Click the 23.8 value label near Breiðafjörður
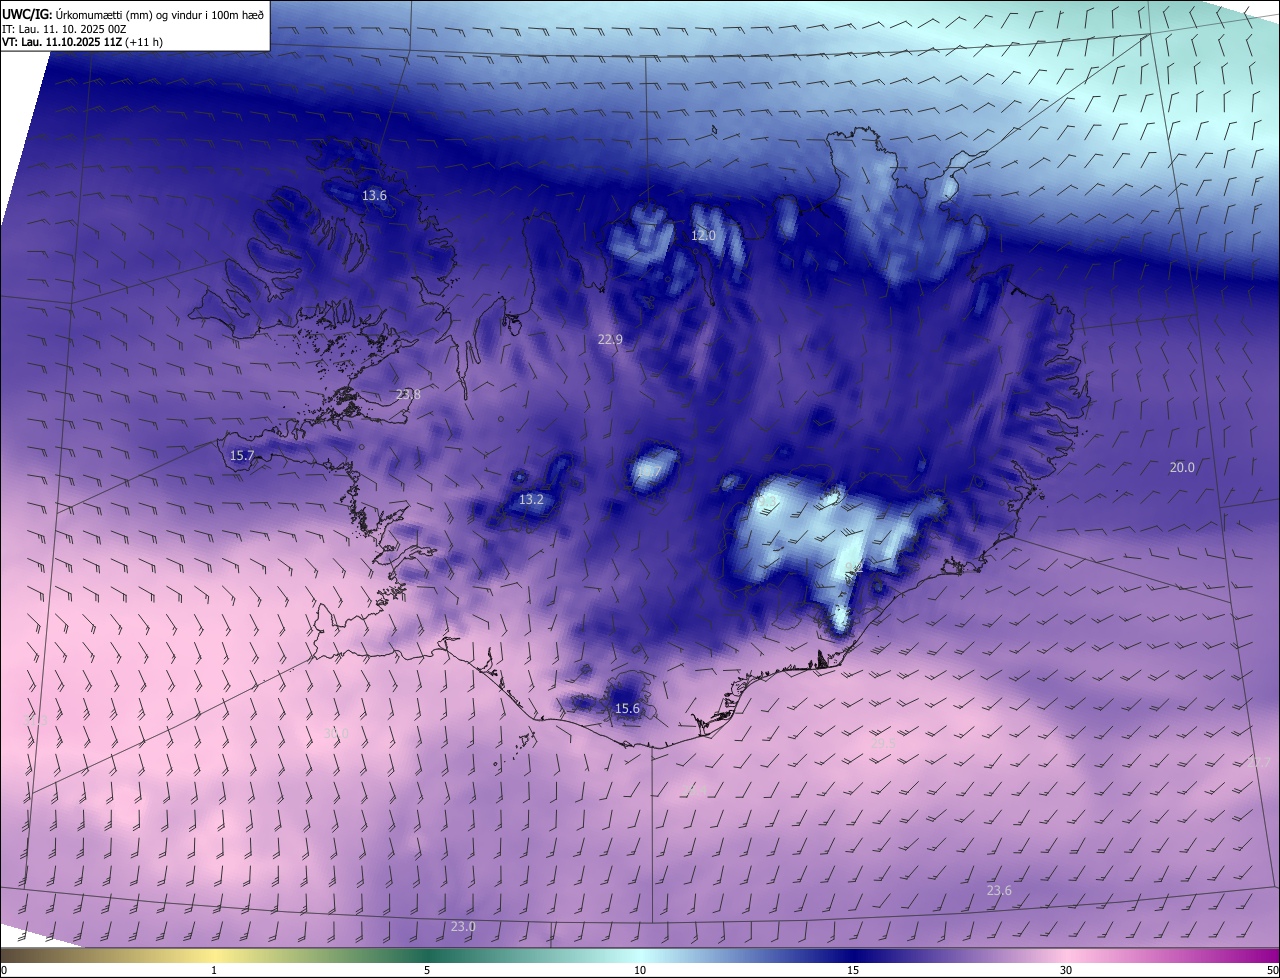 (x=408, y=394)
